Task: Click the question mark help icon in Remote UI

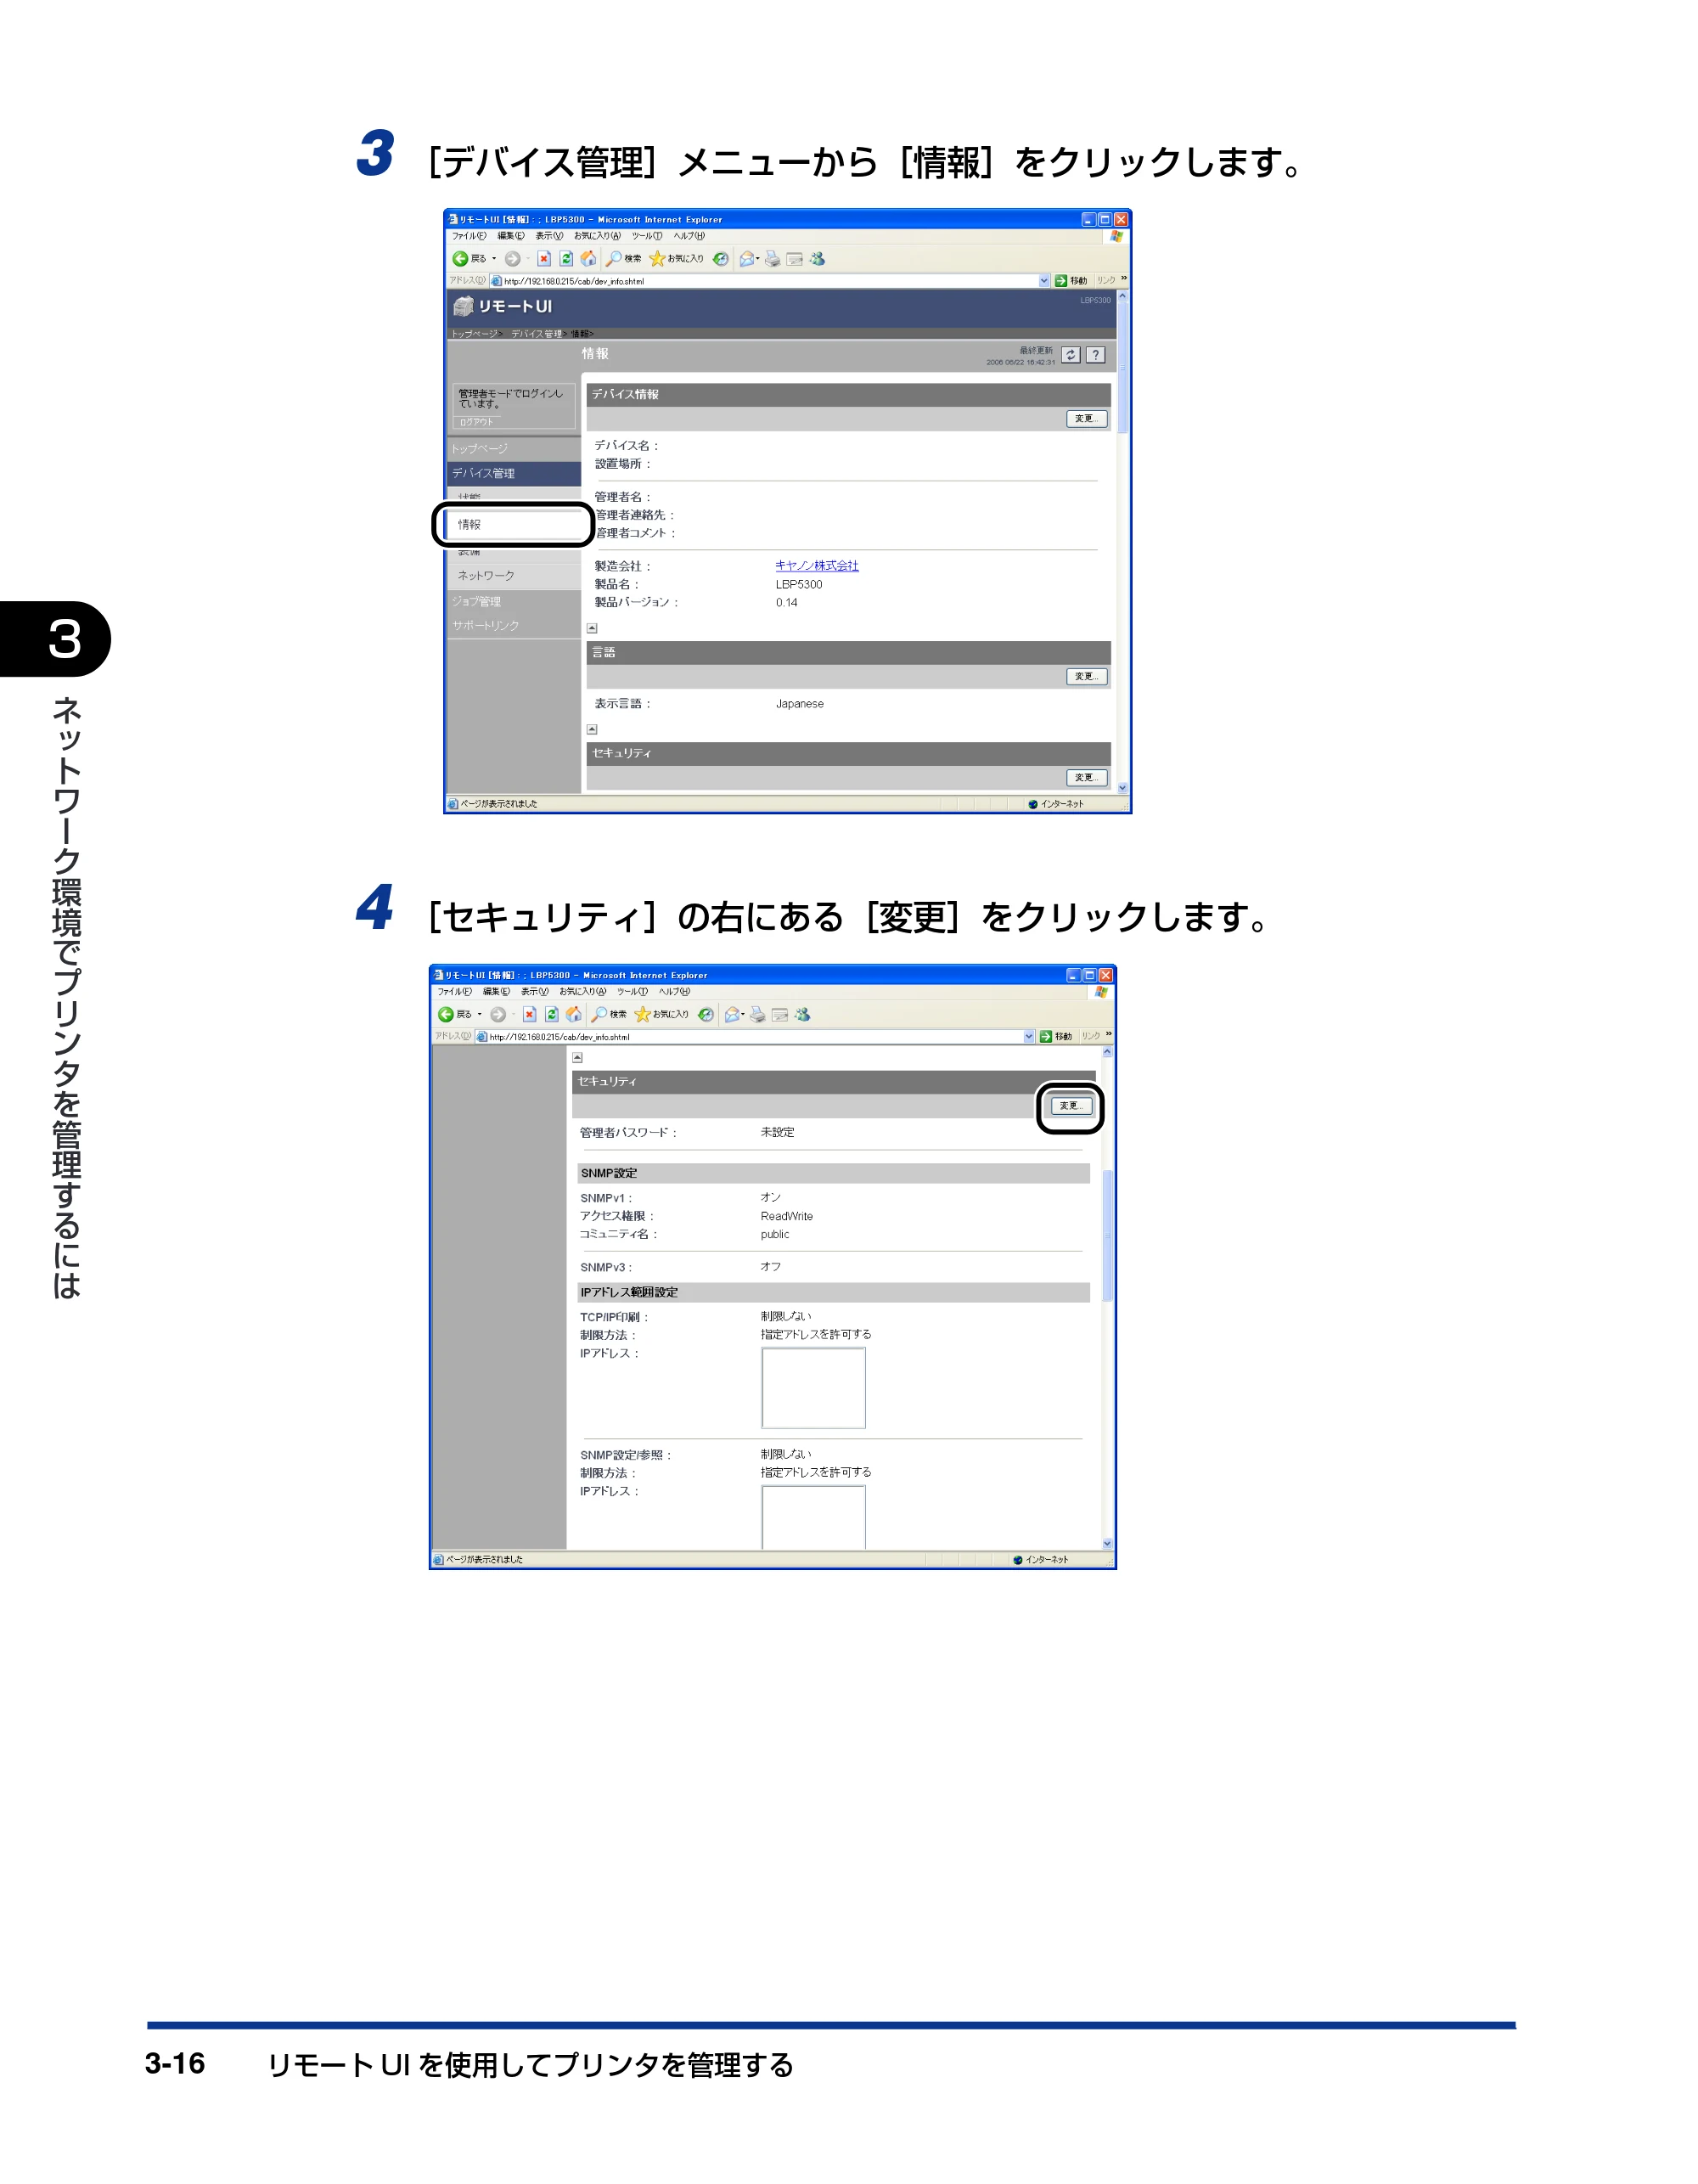Action: click(1096, 355)
